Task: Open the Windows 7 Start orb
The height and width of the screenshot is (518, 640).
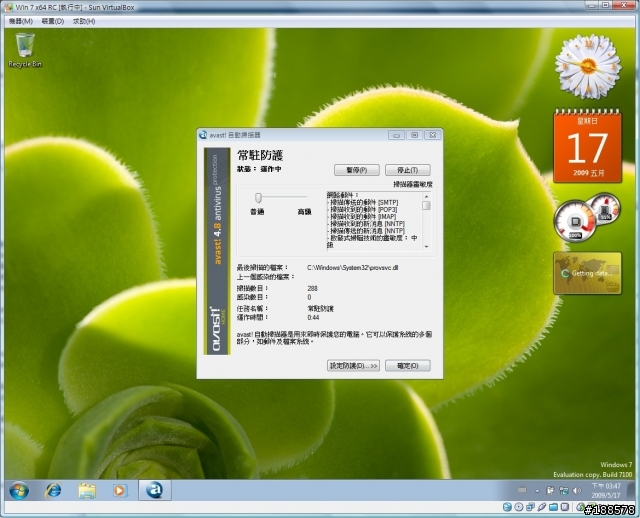Action: (19, 490)
